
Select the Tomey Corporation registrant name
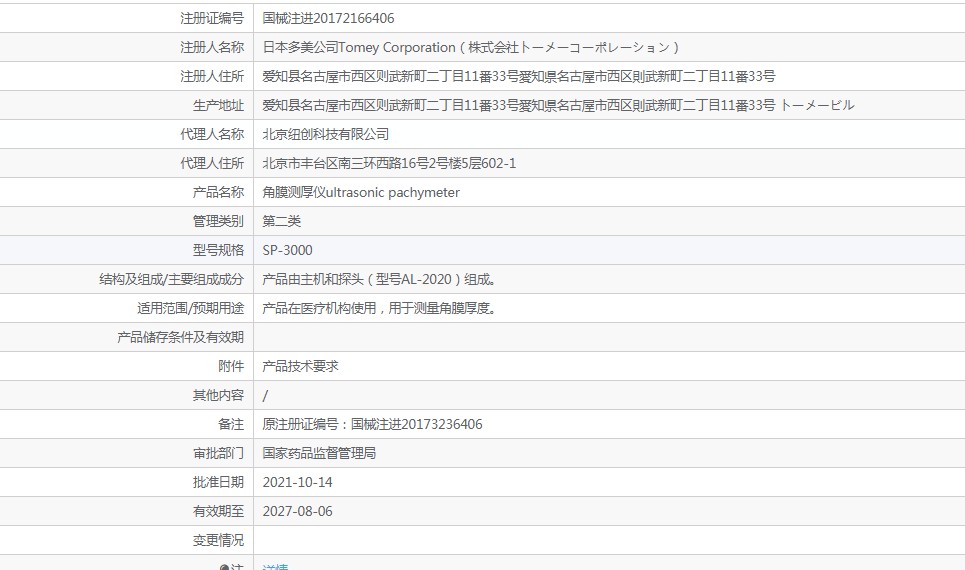tap(471, 47)
